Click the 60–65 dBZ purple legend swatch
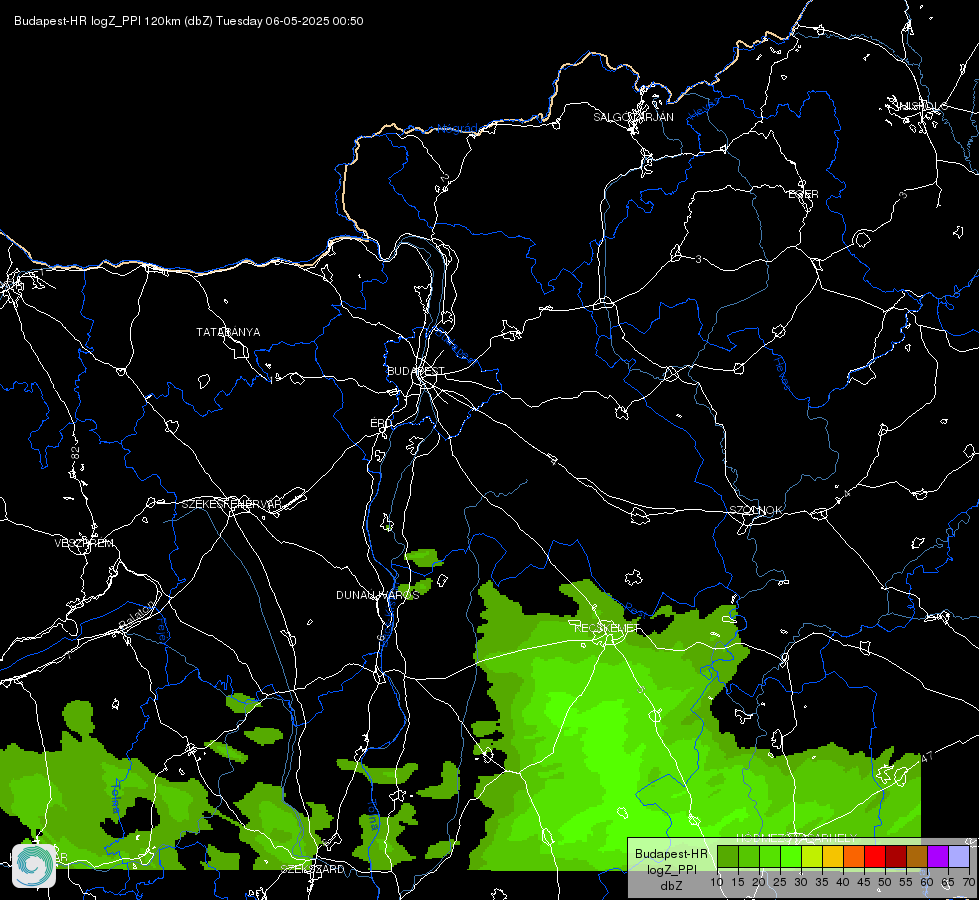The image size is (979, 900). coord(938,857)
